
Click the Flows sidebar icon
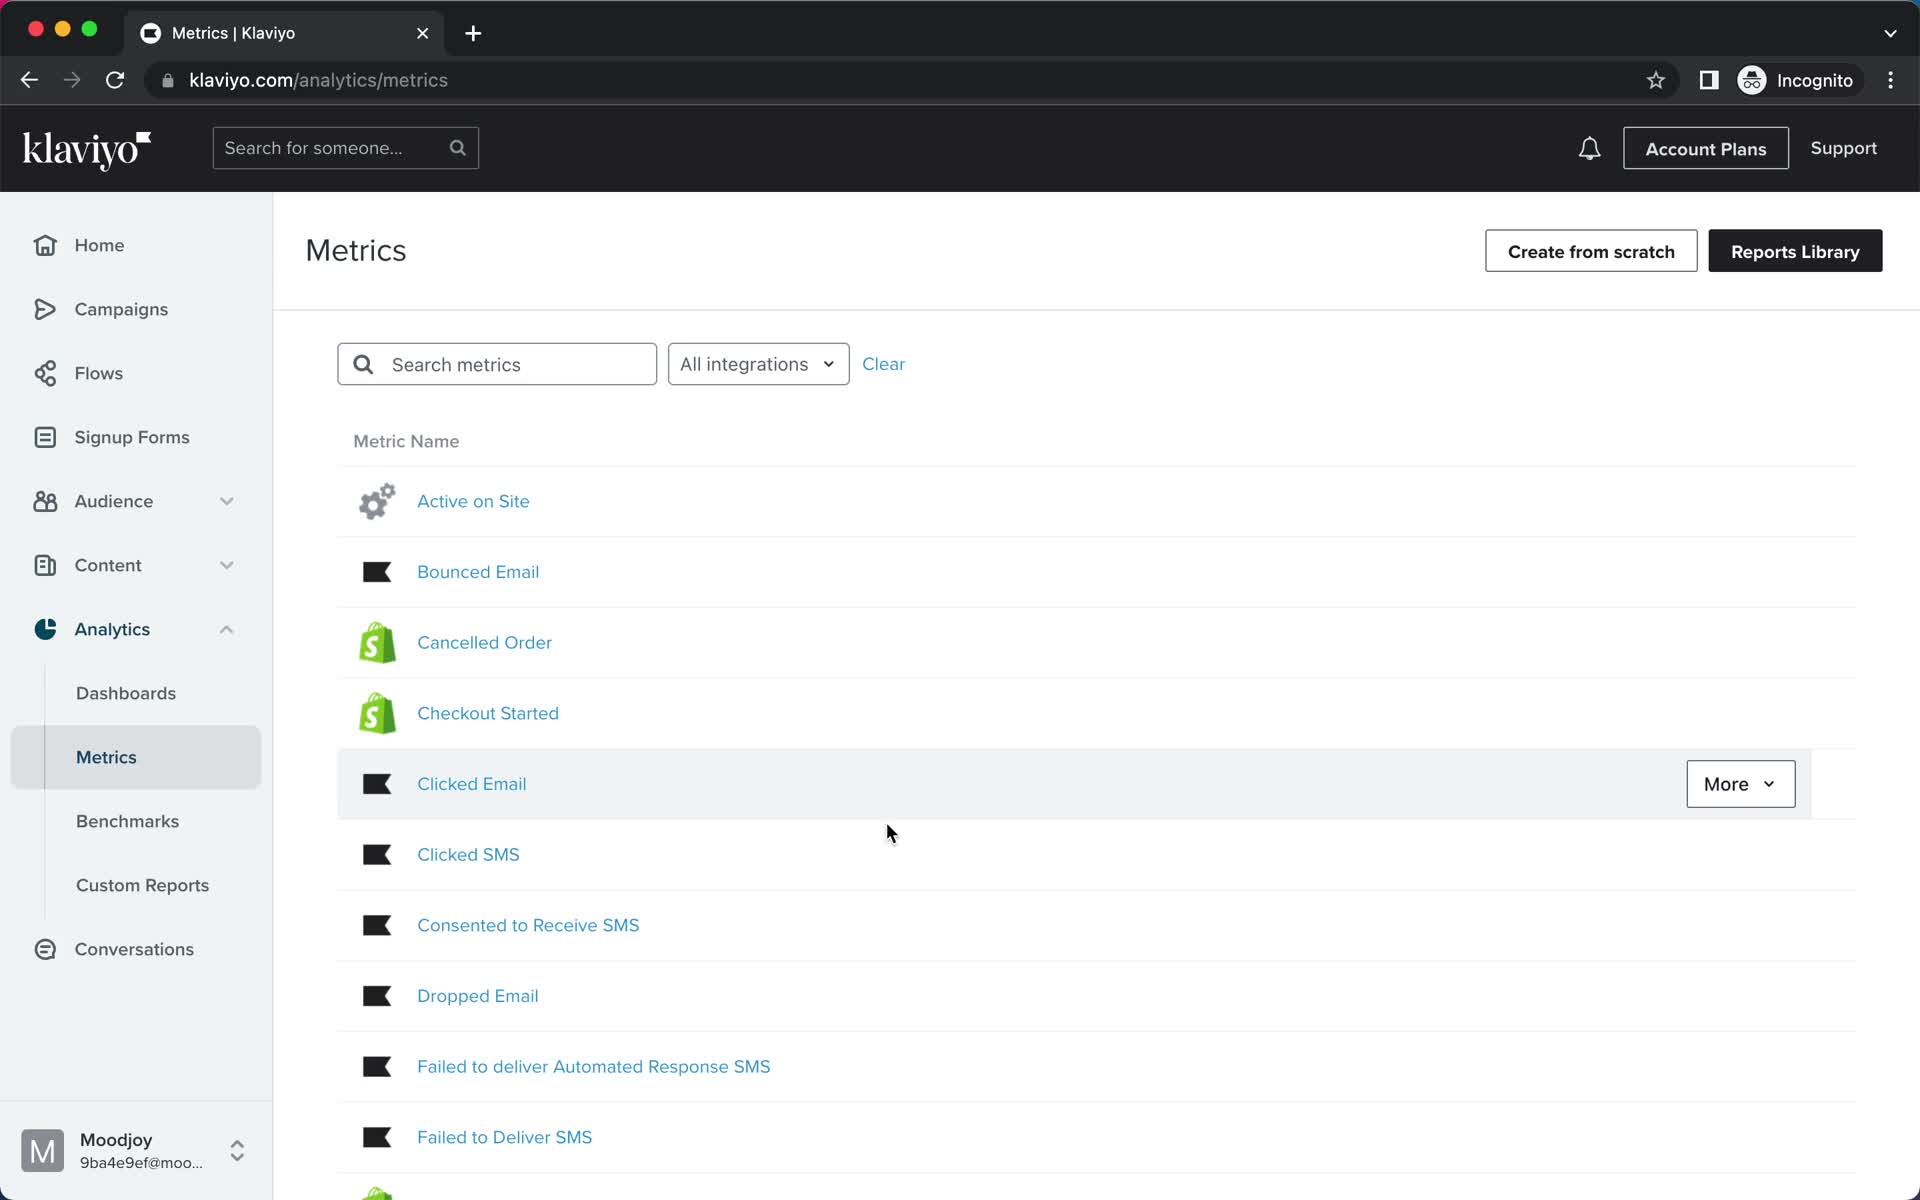46,372
